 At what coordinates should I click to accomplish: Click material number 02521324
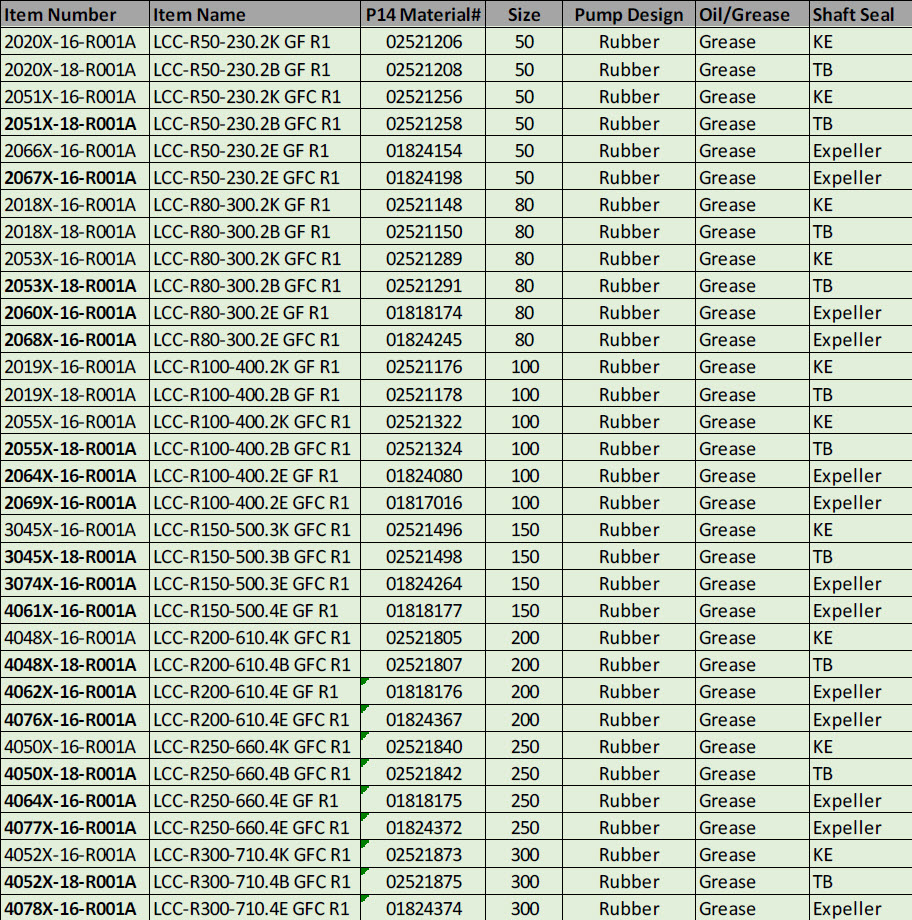click(423, 448)
